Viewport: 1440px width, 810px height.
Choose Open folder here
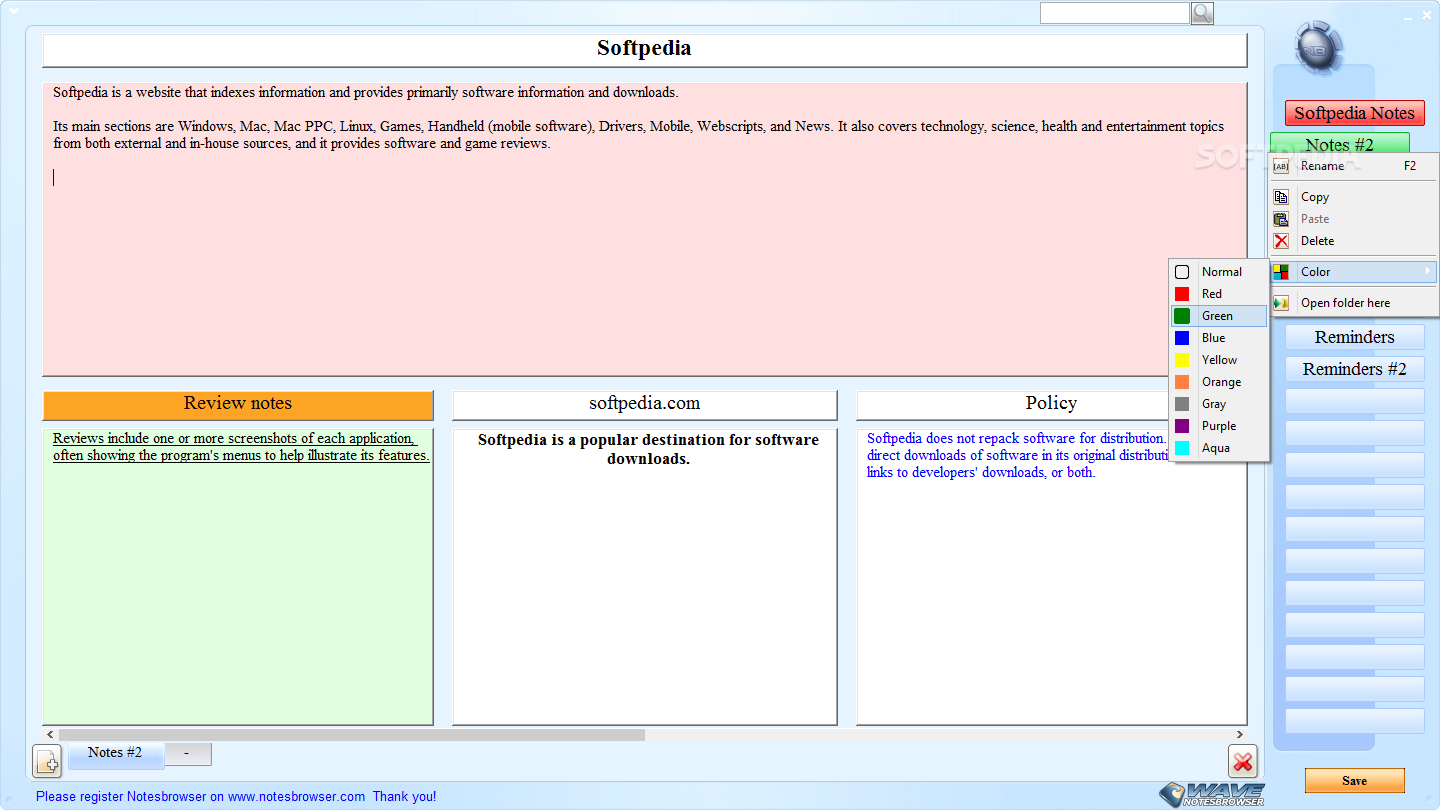point(1354,303)
